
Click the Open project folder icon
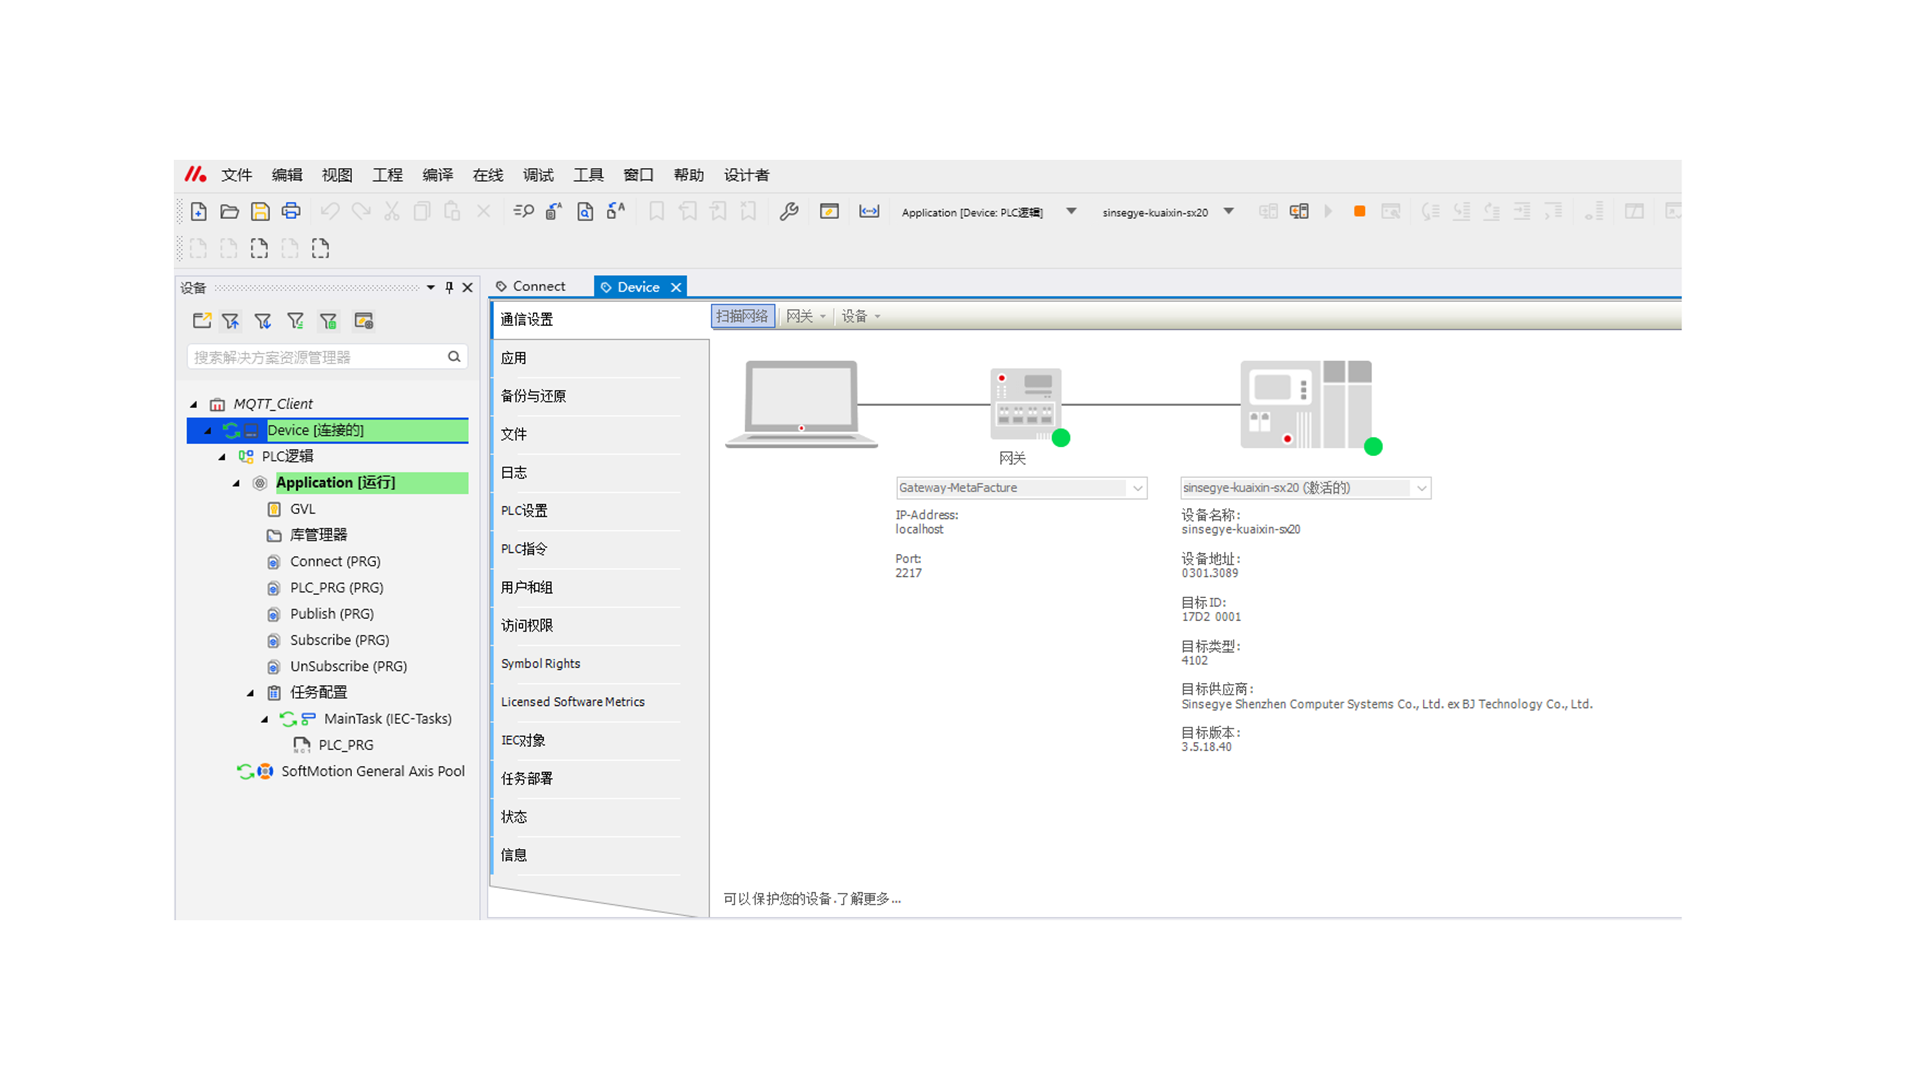229,211
